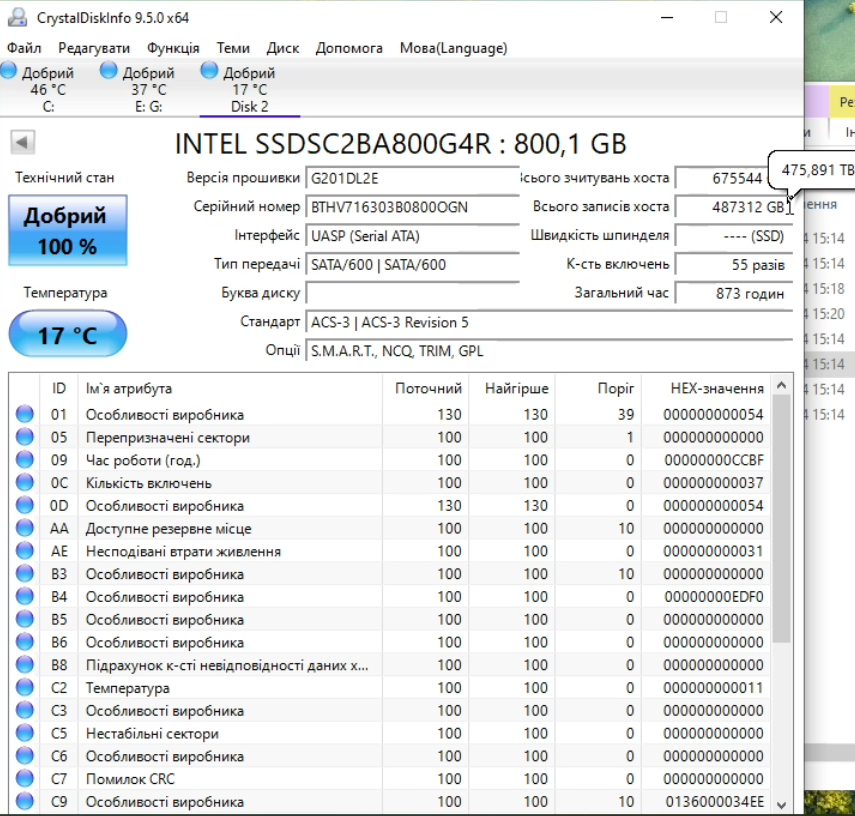
Task: Click the Поріг column header
Action: click(598, 388)
